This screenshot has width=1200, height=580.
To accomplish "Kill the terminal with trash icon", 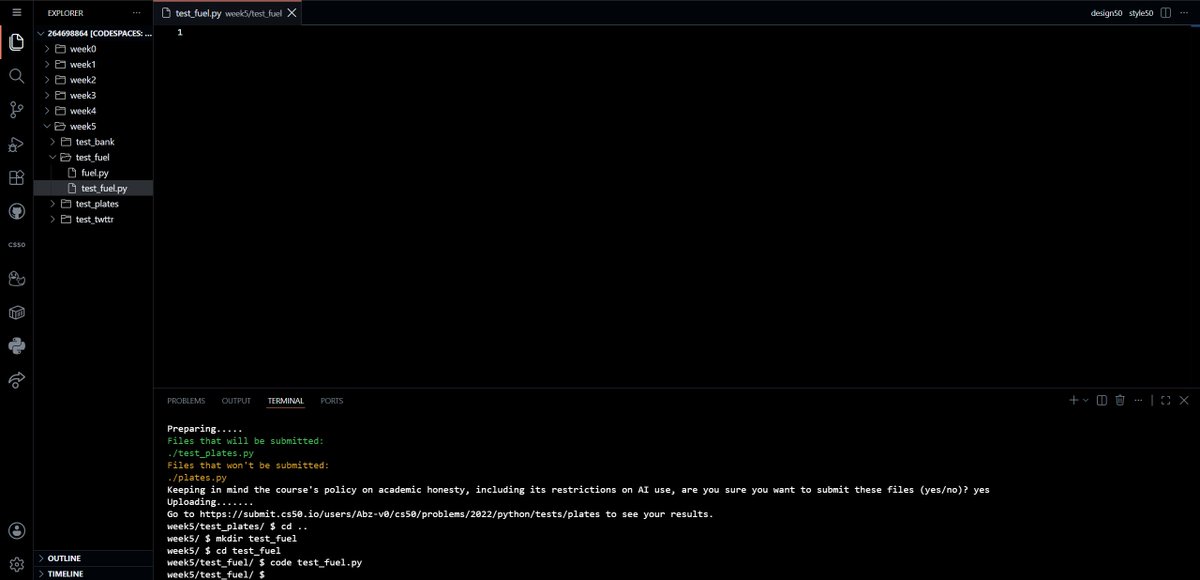I will tap(1120, 400).
